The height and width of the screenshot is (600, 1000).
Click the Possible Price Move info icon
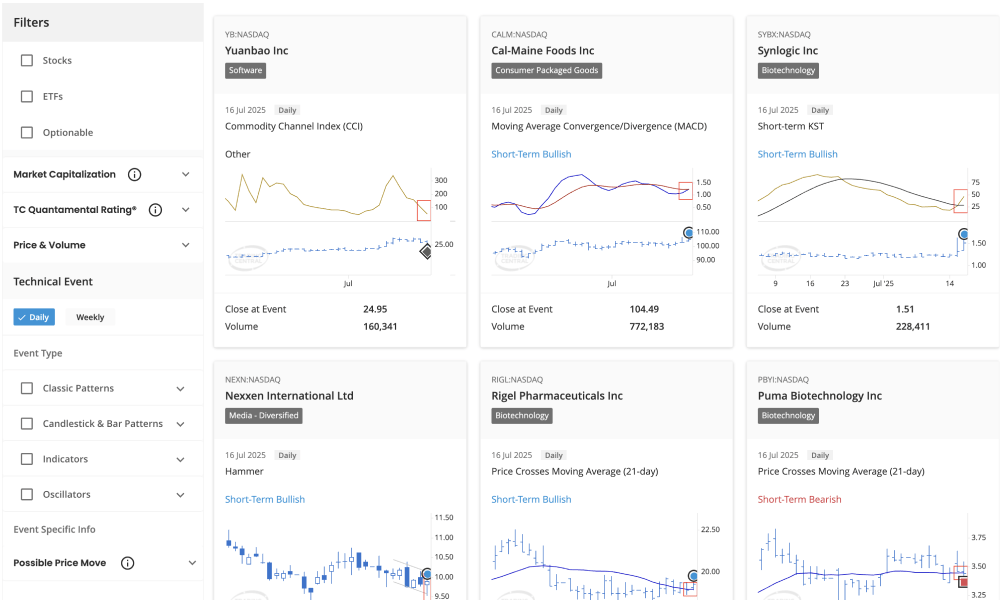click(127, 562)
